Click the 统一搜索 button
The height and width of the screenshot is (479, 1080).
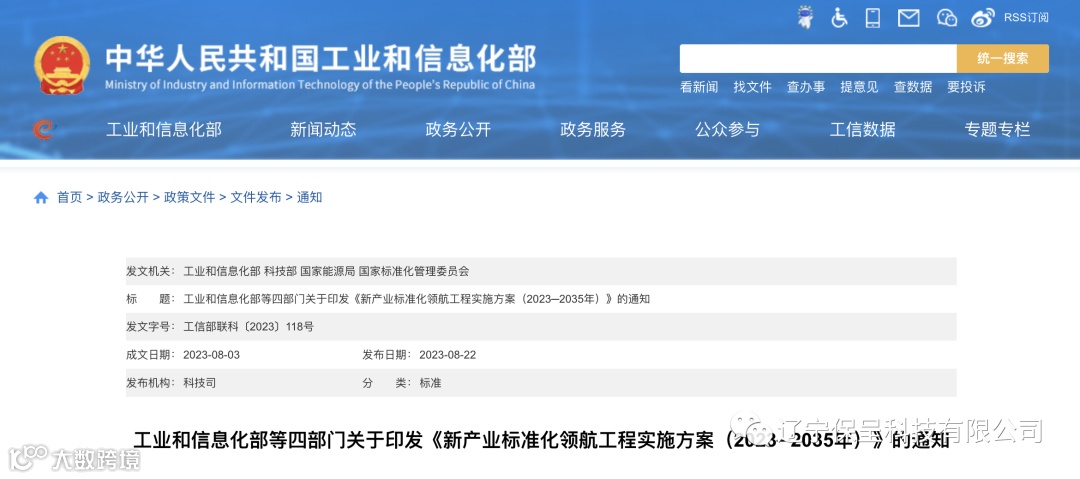click(1002, 59)
